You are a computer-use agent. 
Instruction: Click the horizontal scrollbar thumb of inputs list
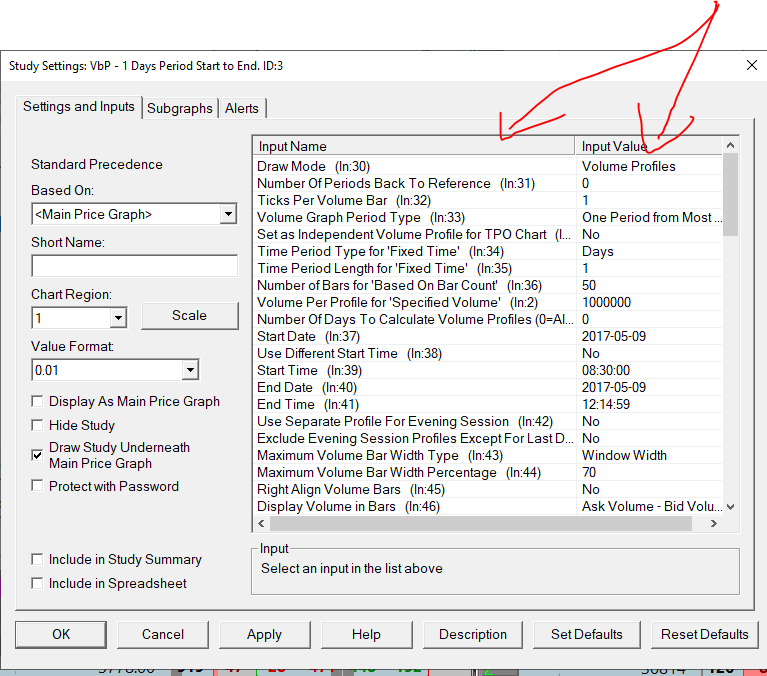pyautogui.click(x=481, y=523)
